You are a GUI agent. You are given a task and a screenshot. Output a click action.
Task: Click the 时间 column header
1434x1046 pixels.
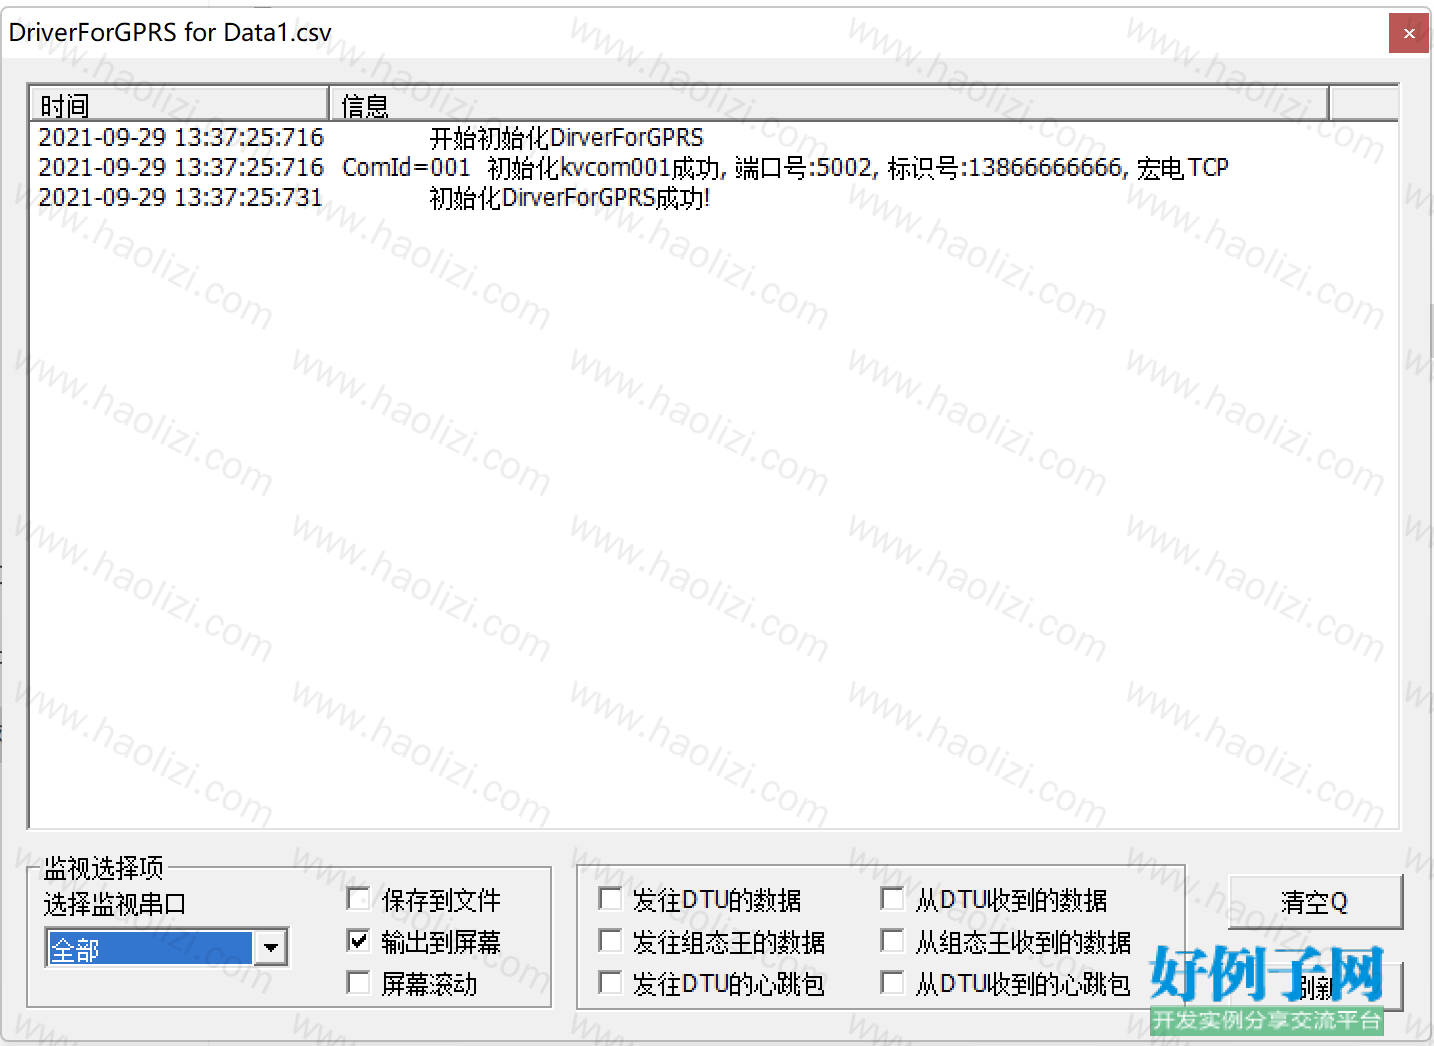(x=179, y=104)
